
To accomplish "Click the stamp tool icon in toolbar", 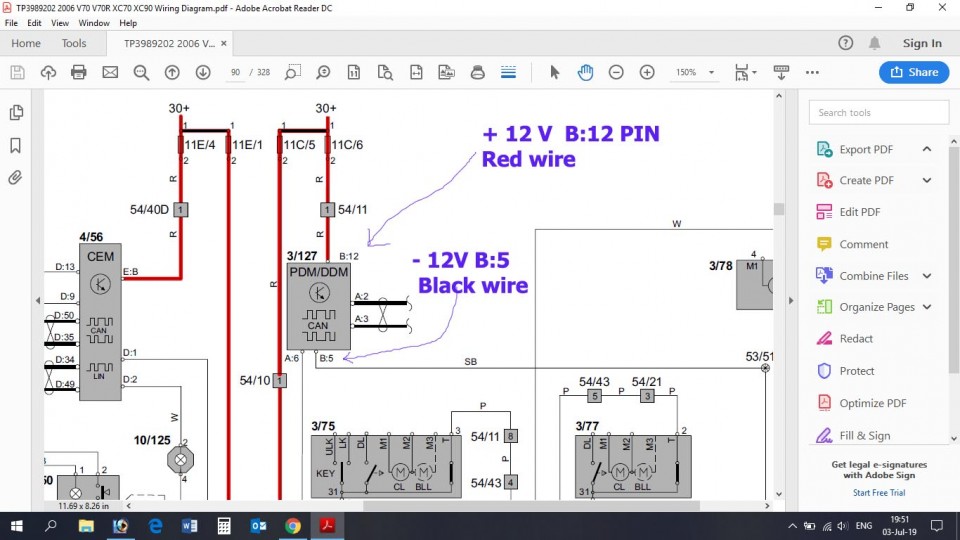I will pos(478,72).
